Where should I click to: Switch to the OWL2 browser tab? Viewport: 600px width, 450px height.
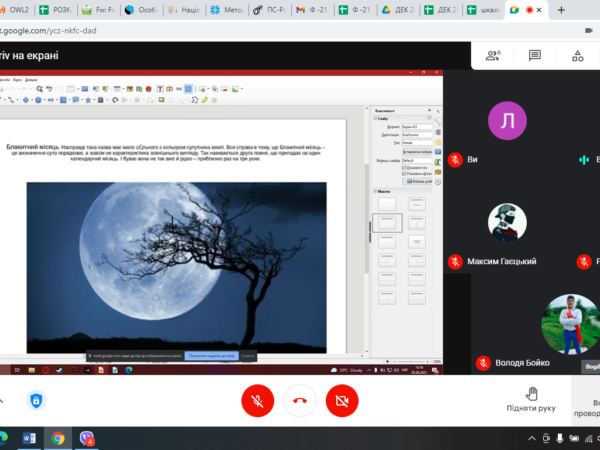click(x=20, y=10)
